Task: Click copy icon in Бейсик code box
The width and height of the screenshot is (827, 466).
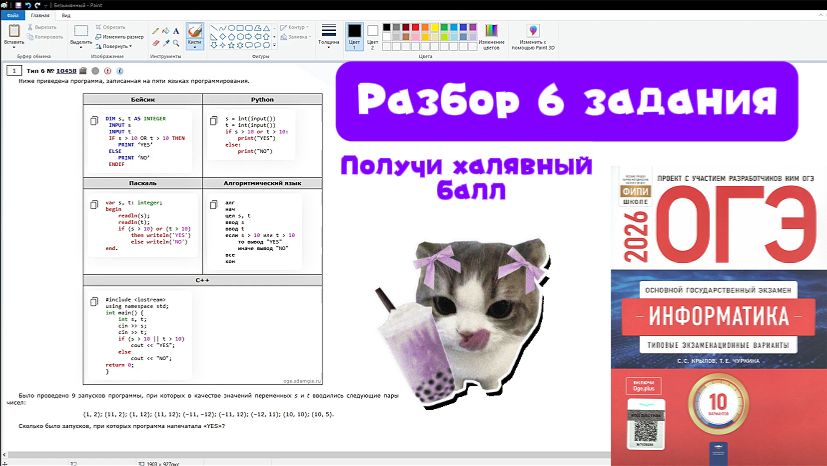Action: click(94, 120)
